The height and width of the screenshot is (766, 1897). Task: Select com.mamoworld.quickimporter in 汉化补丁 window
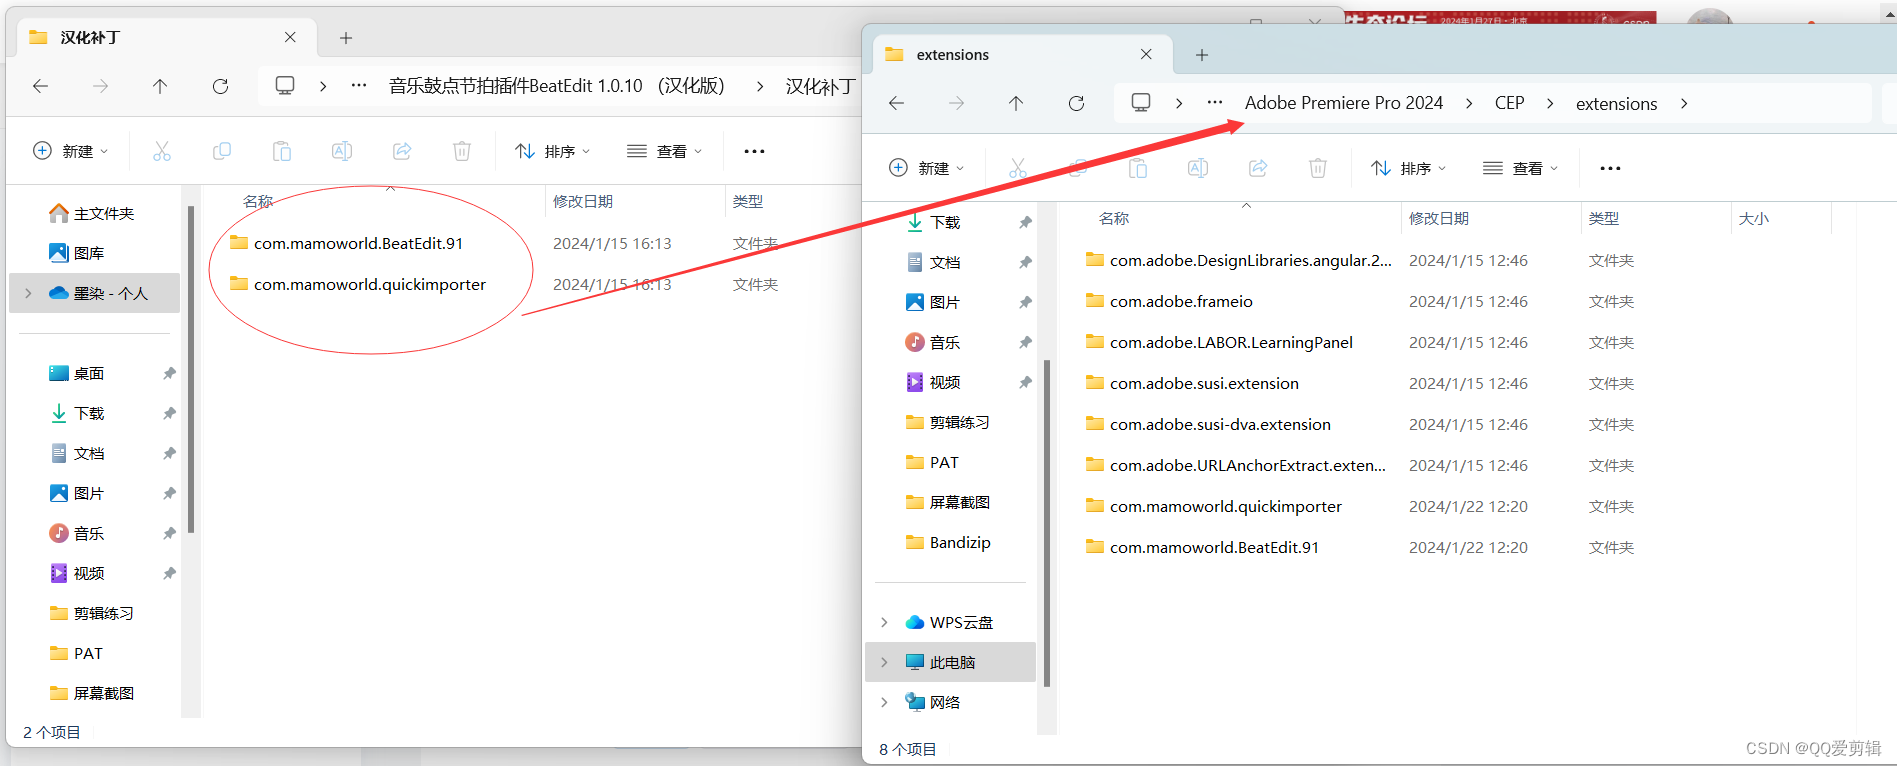370,284
